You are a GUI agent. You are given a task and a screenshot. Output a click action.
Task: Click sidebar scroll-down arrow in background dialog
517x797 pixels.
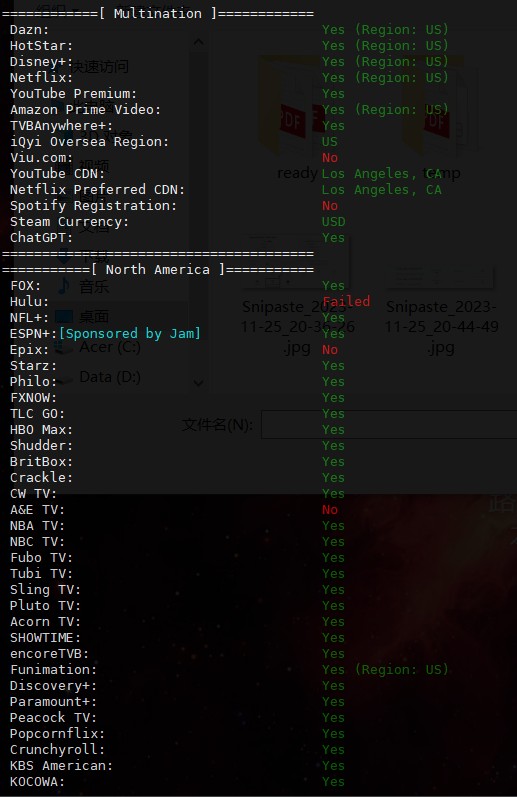point(199,383)
